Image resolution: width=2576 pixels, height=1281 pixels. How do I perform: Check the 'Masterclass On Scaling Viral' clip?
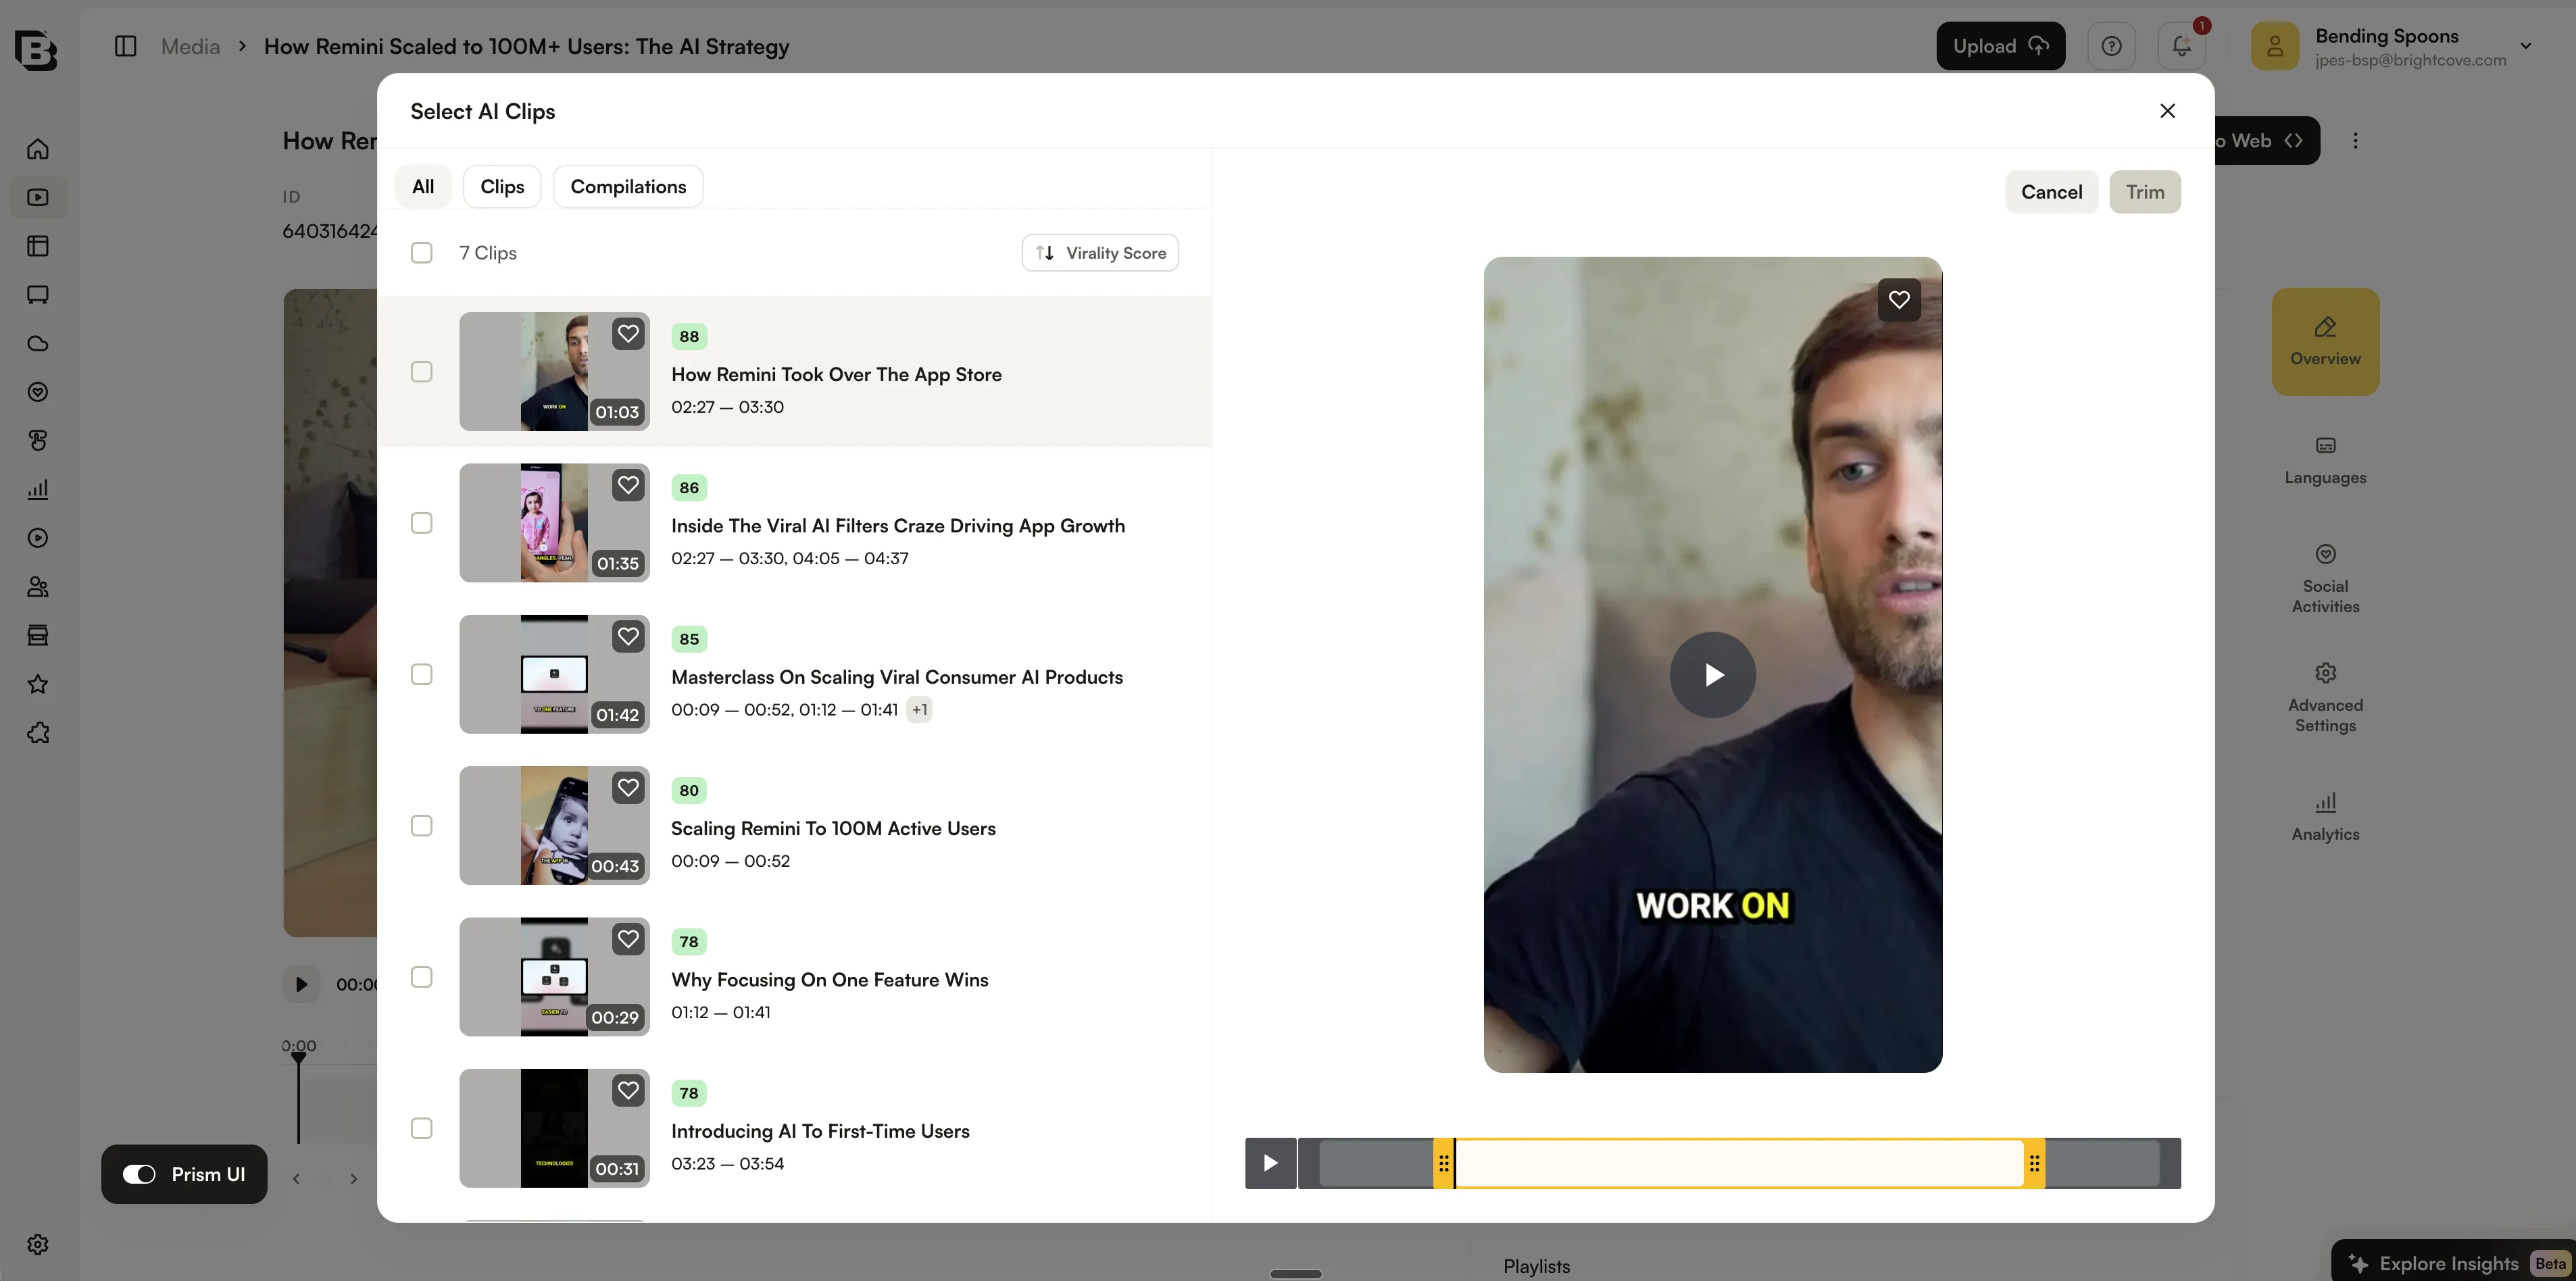click(422, 675)
